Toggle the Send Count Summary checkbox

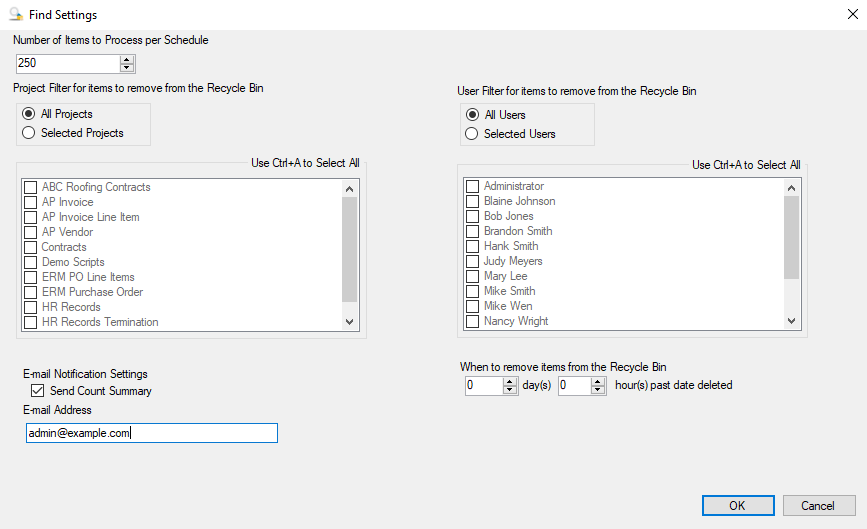(x=38, y=391)
